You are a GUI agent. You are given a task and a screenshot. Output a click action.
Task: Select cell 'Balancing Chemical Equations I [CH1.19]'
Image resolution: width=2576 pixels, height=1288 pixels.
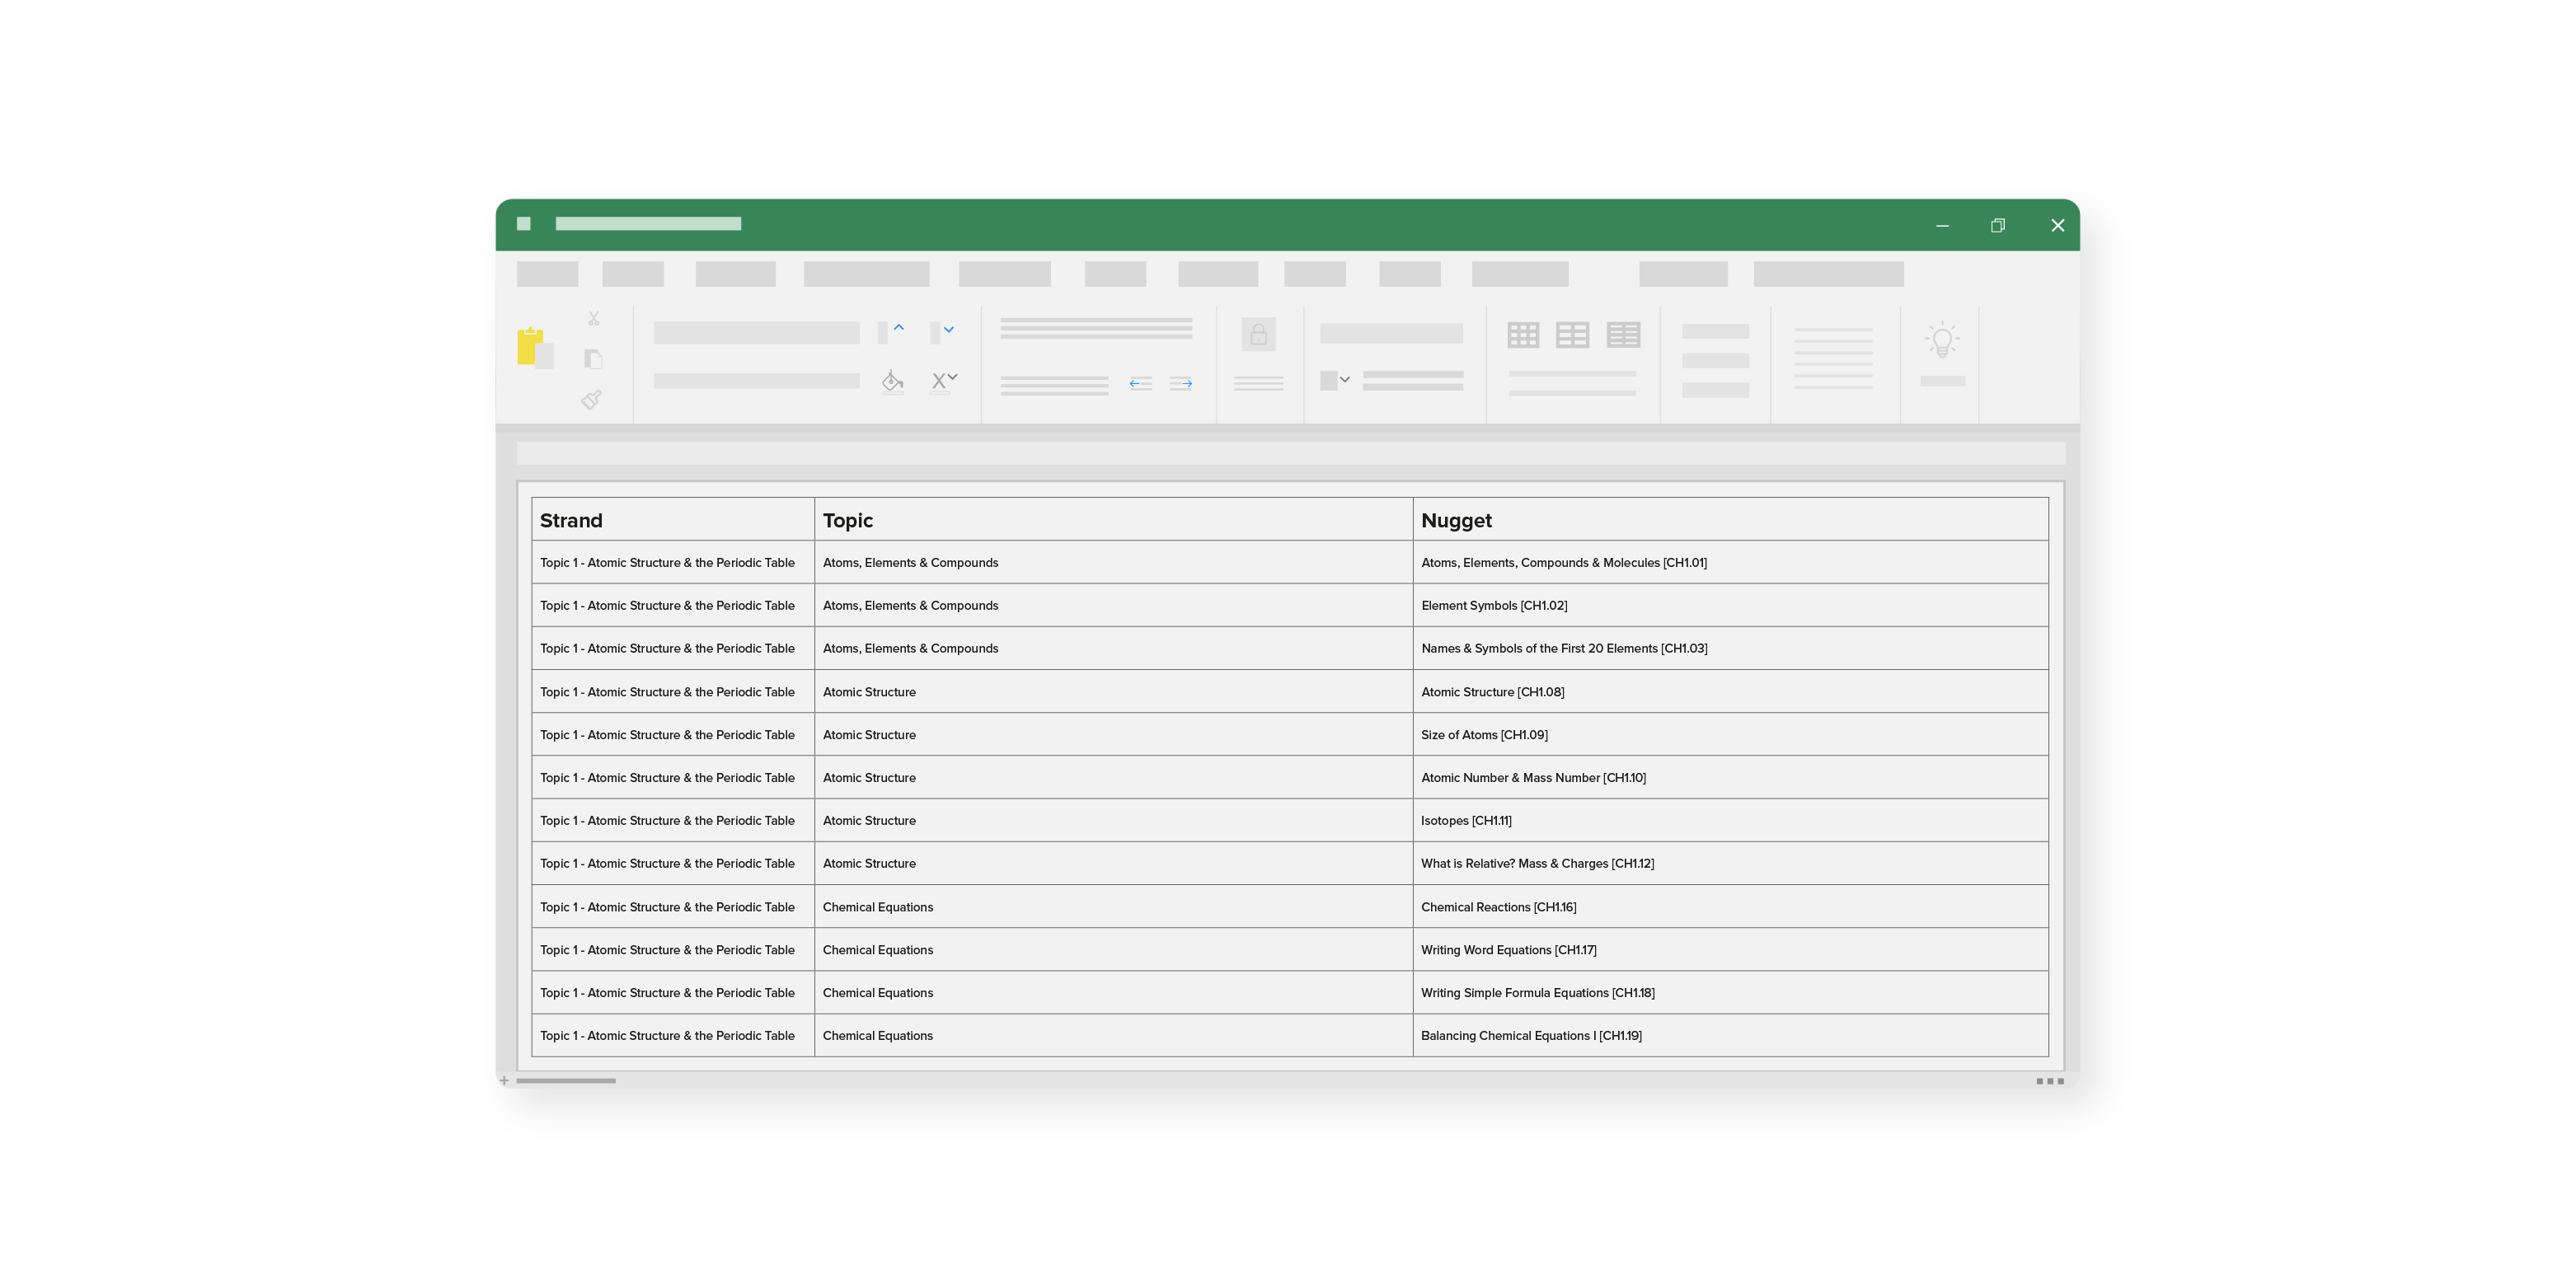pos(1730,1036)
